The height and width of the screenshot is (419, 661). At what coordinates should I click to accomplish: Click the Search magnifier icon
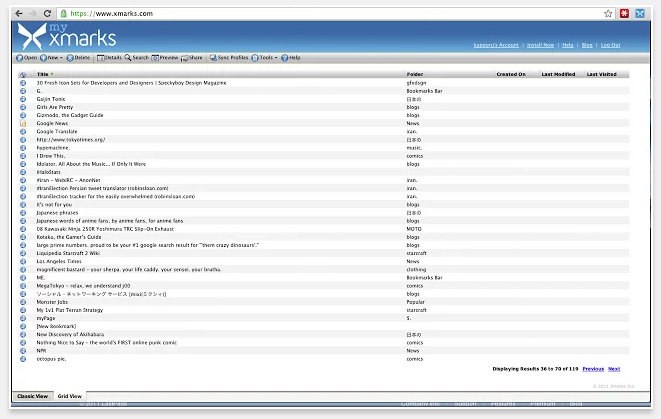pos(128,58)
